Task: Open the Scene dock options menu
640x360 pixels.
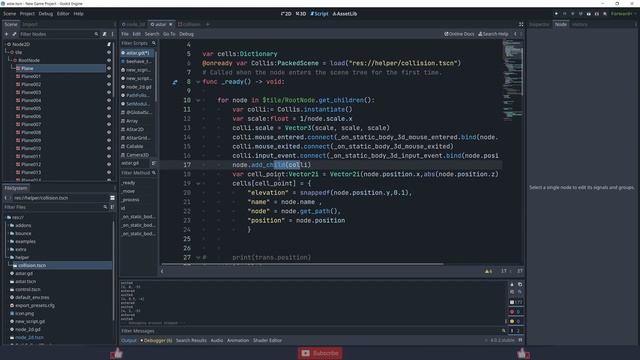Action: (113, 34)
